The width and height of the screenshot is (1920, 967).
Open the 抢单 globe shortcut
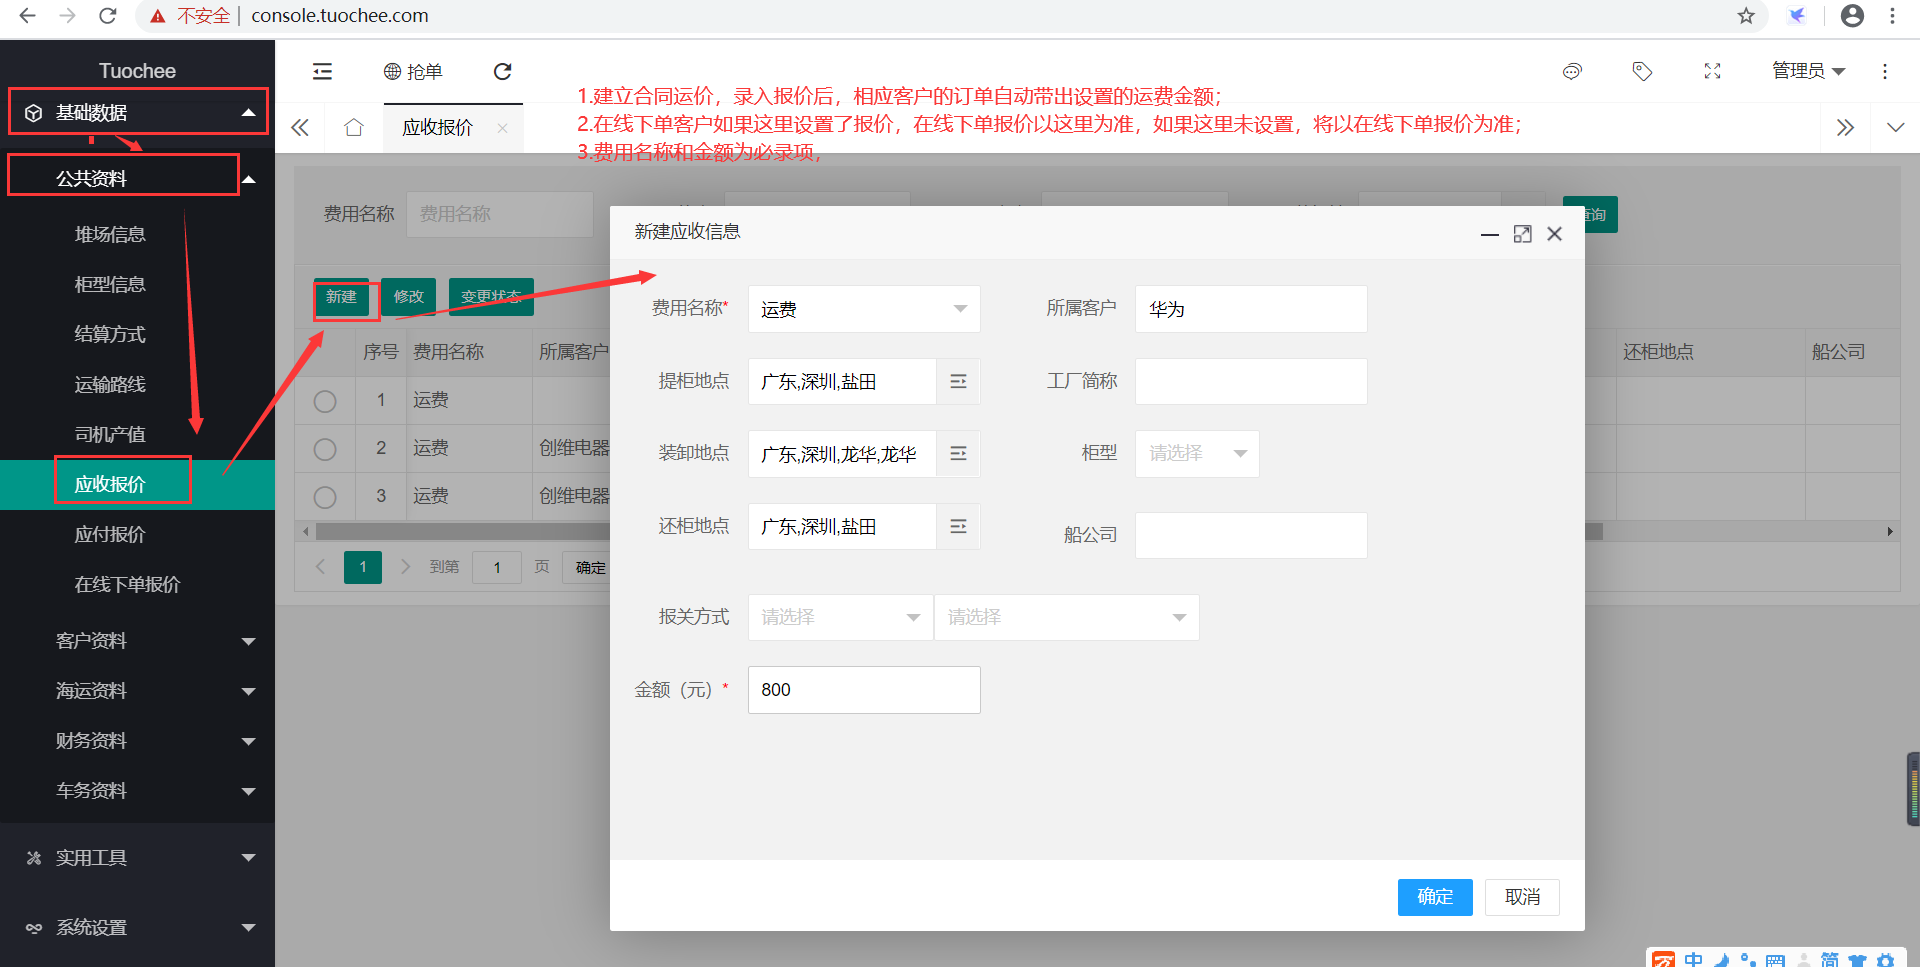point(413,71)
